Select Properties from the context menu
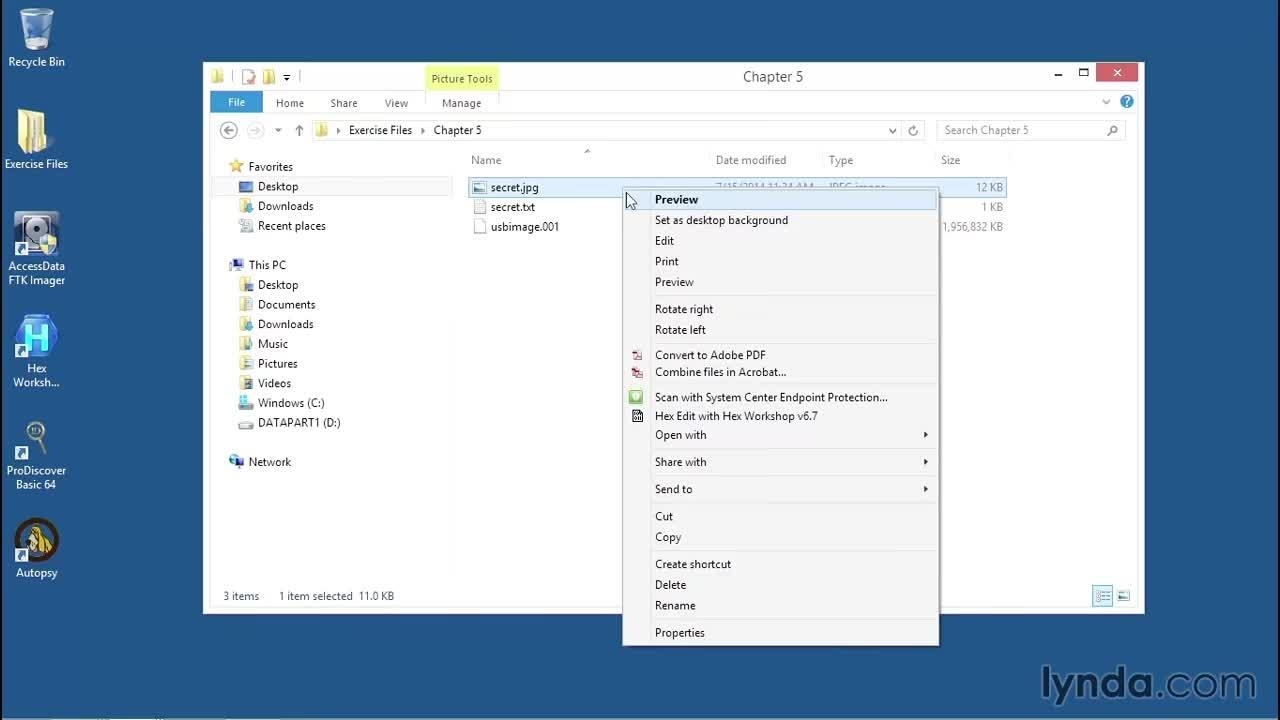 tap(680, 633)
